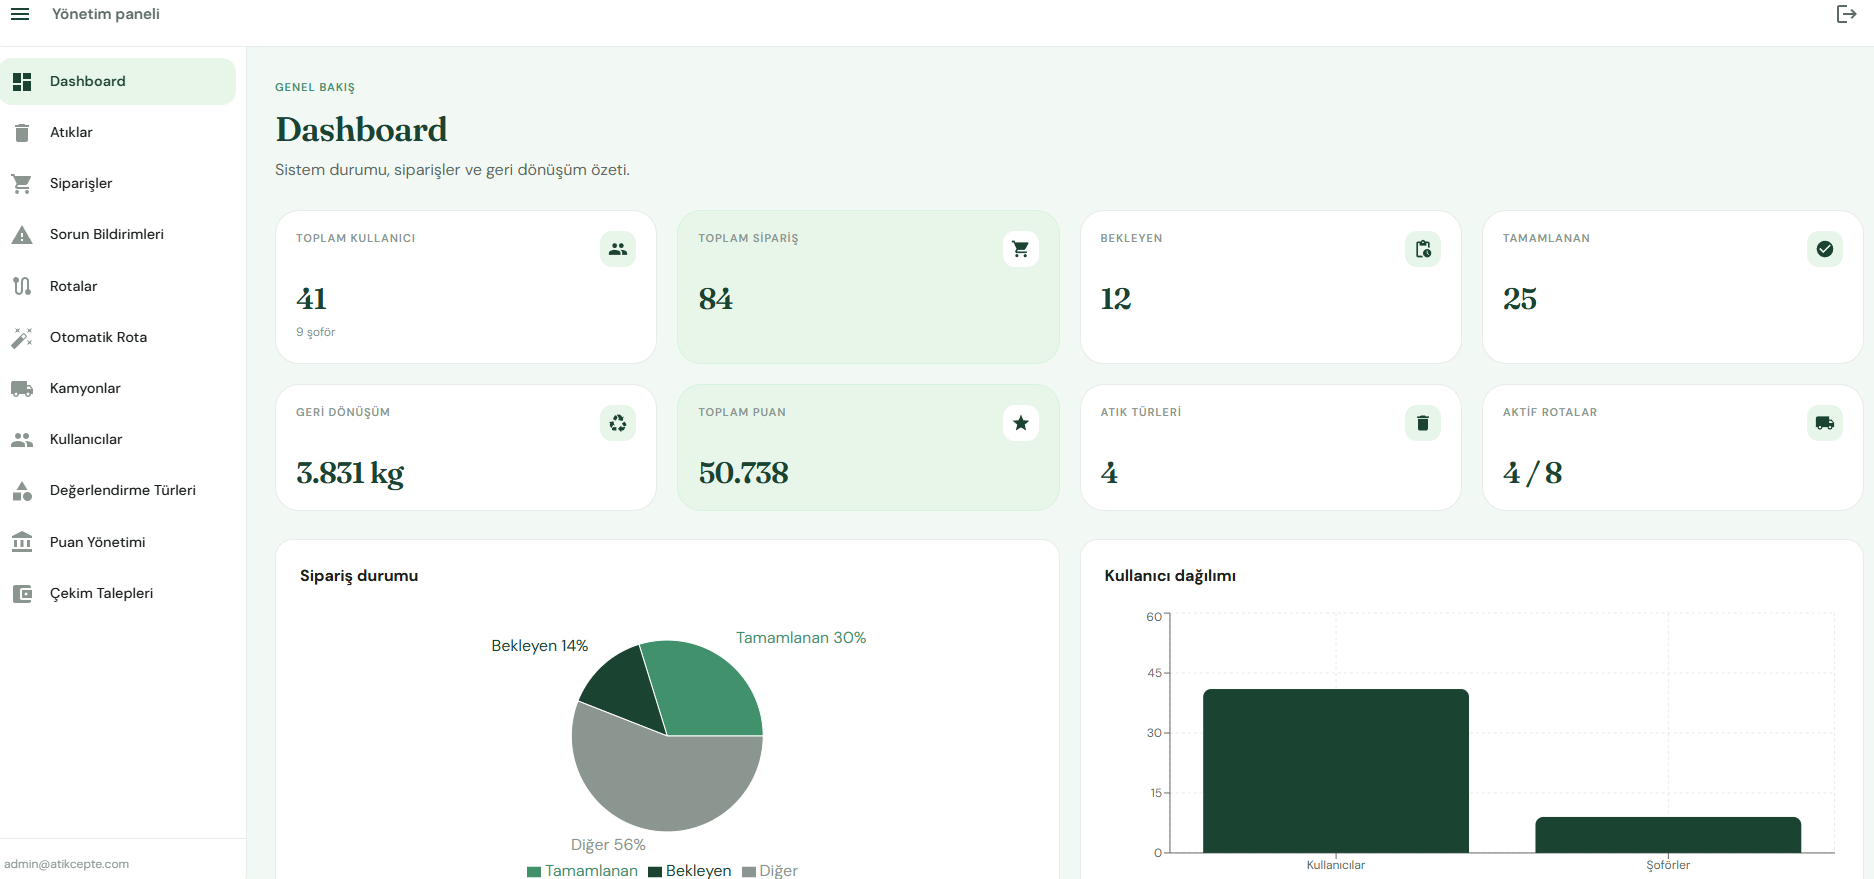The width and height of the screenshot is (1874, 879).
Task: Click the checkmark icon on Tamamlanan card
Action: (x=1825, y=249)
